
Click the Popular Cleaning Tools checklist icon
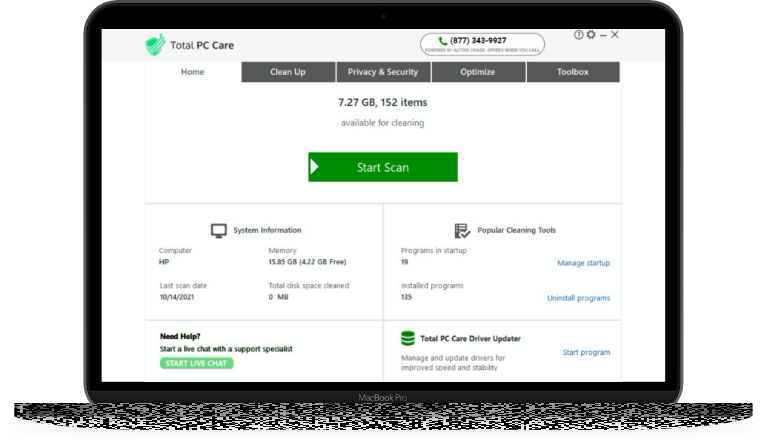[462, 230]
